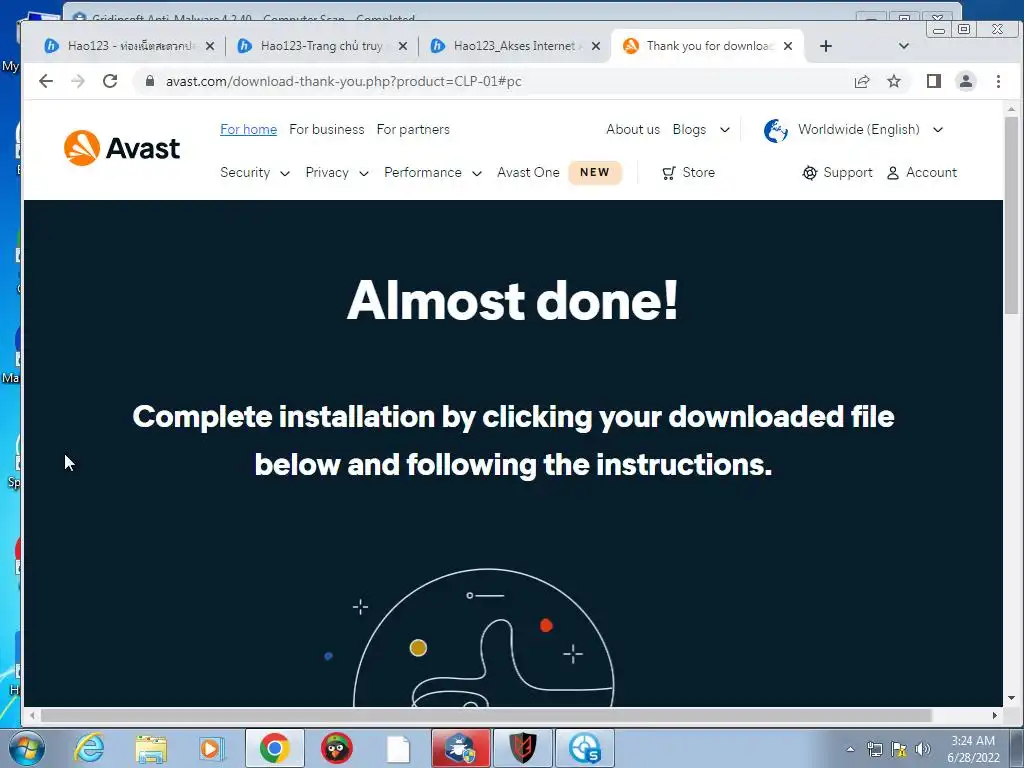
Task: Open the About us link
Action: 633,129
